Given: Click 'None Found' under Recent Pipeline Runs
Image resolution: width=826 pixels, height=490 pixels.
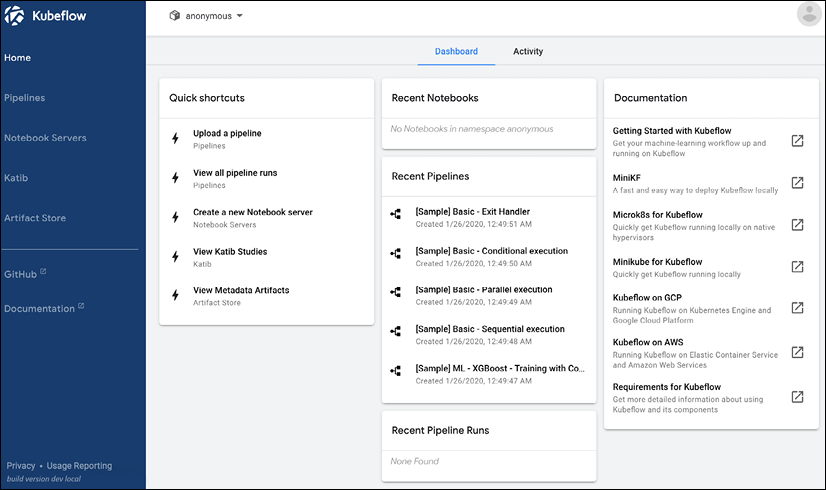Looking at the screenshot, I should coord(415,462).
